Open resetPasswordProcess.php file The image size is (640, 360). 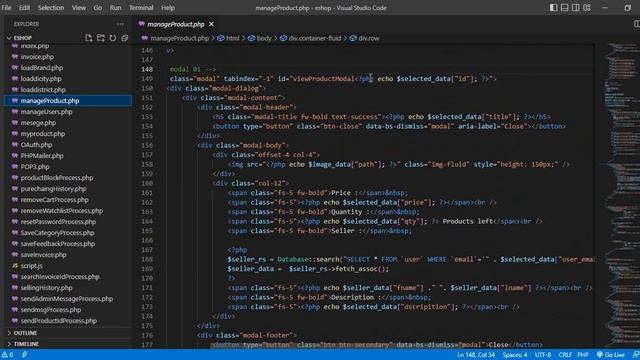tap(58, 222)
